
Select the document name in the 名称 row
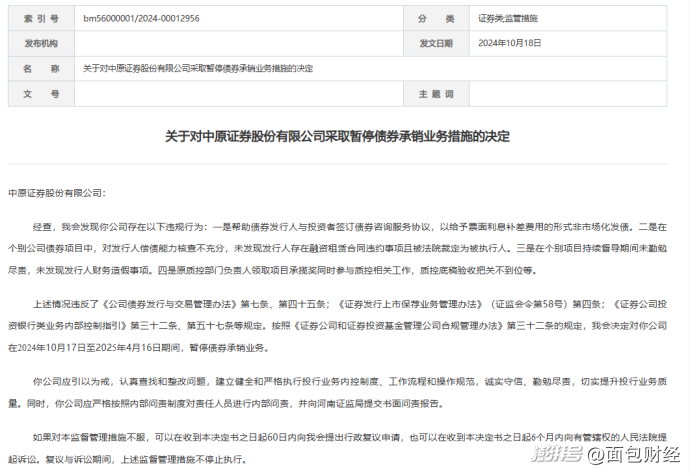tap(198, 68)
